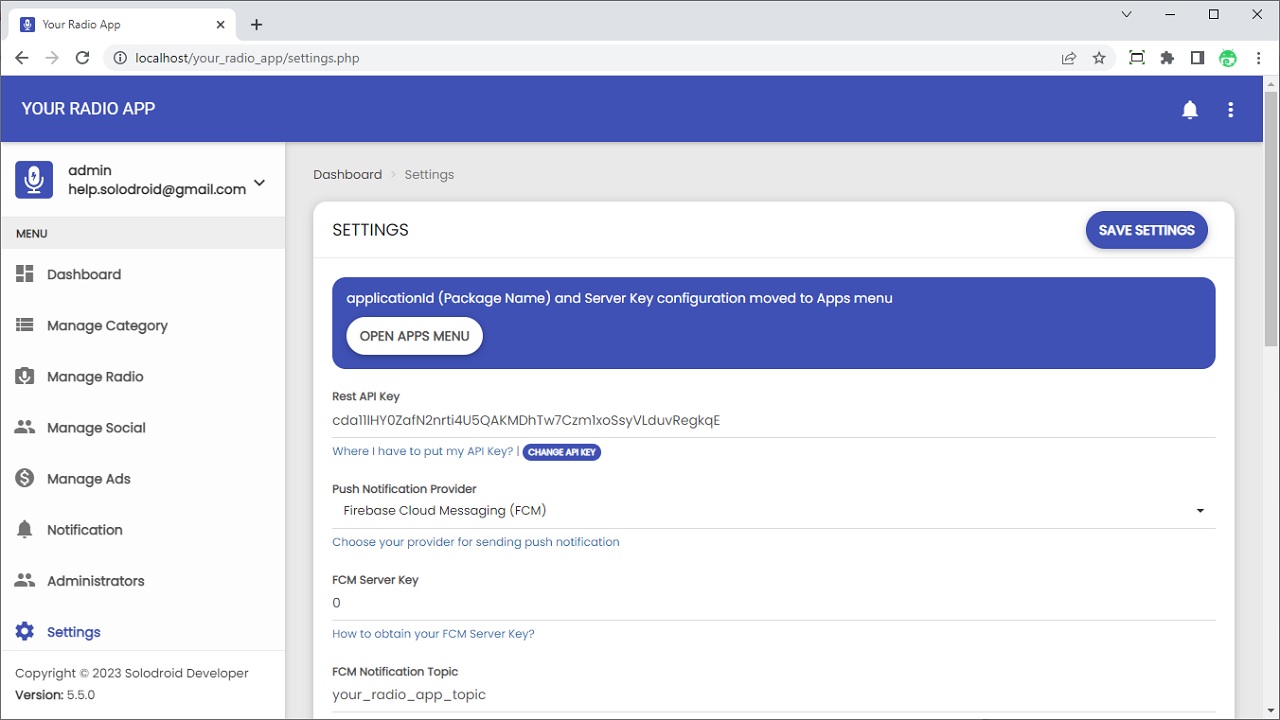
Task: Expand the admin account dropdown chevron
Action: coord(260,182)
